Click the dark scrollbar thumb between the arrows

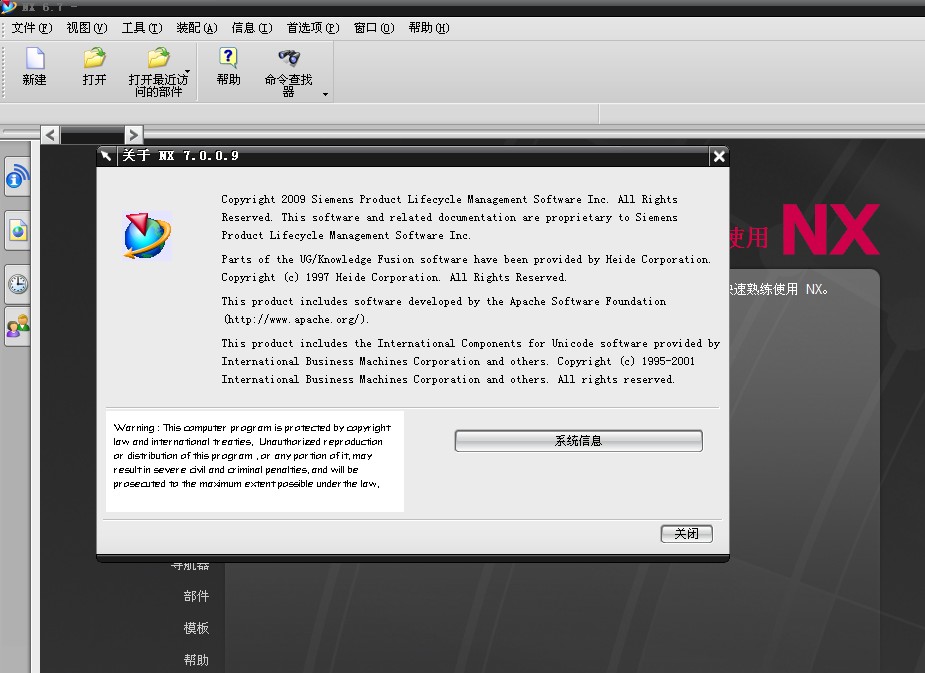click(92, 135)
